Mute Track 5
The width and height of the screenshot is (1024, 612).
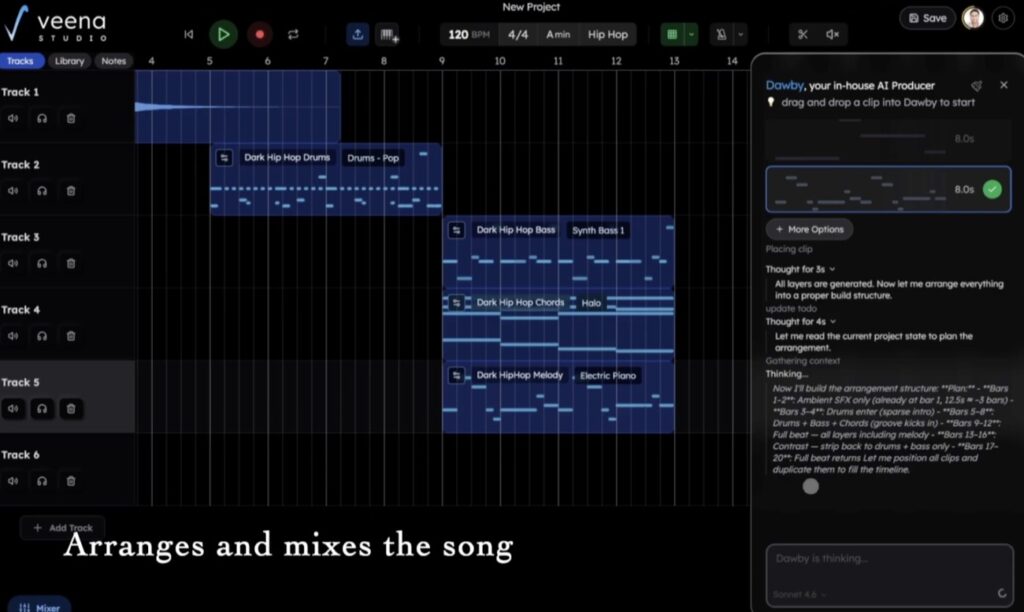click(x=13, y=408)
